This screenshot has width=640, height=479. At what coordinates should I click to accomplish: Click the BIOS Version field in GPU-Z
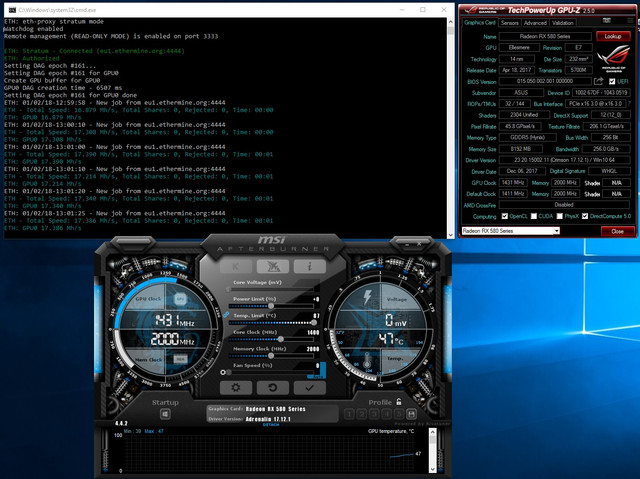coord(545,81)
